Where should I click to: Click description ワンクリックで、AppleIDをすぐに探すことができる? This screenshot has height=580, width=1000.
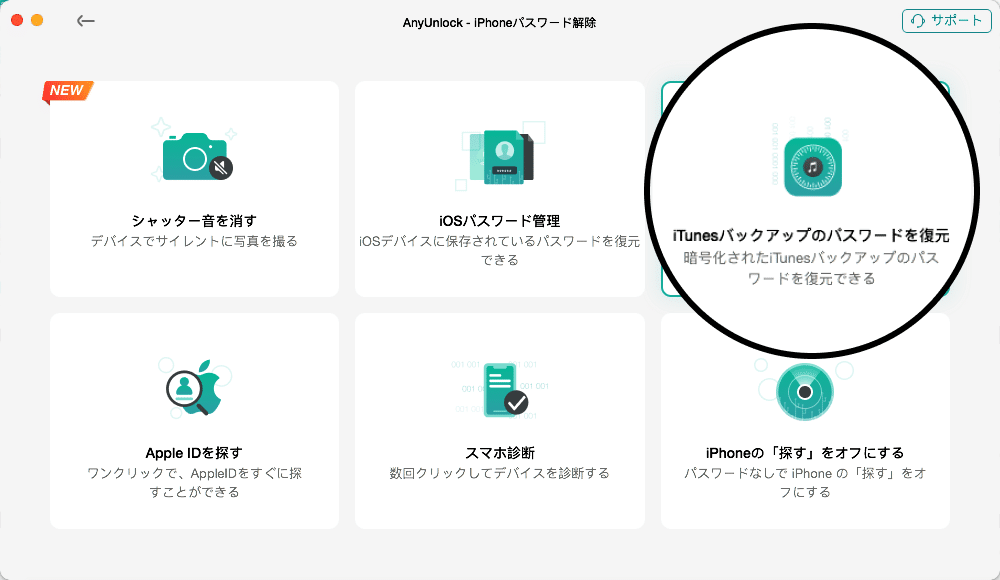[x=194, y=482]
